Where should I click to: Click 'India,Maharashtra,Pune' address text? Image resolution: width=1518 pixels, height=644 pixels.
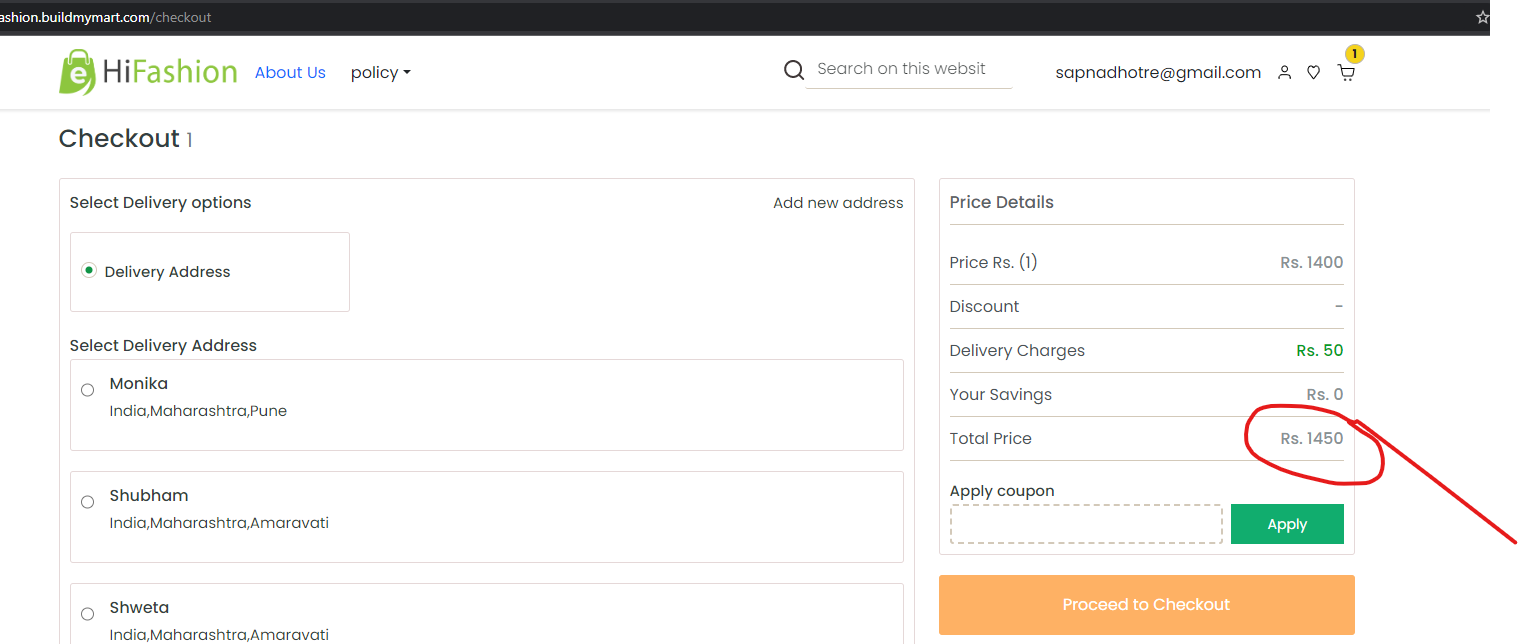(x=198, y=411)
